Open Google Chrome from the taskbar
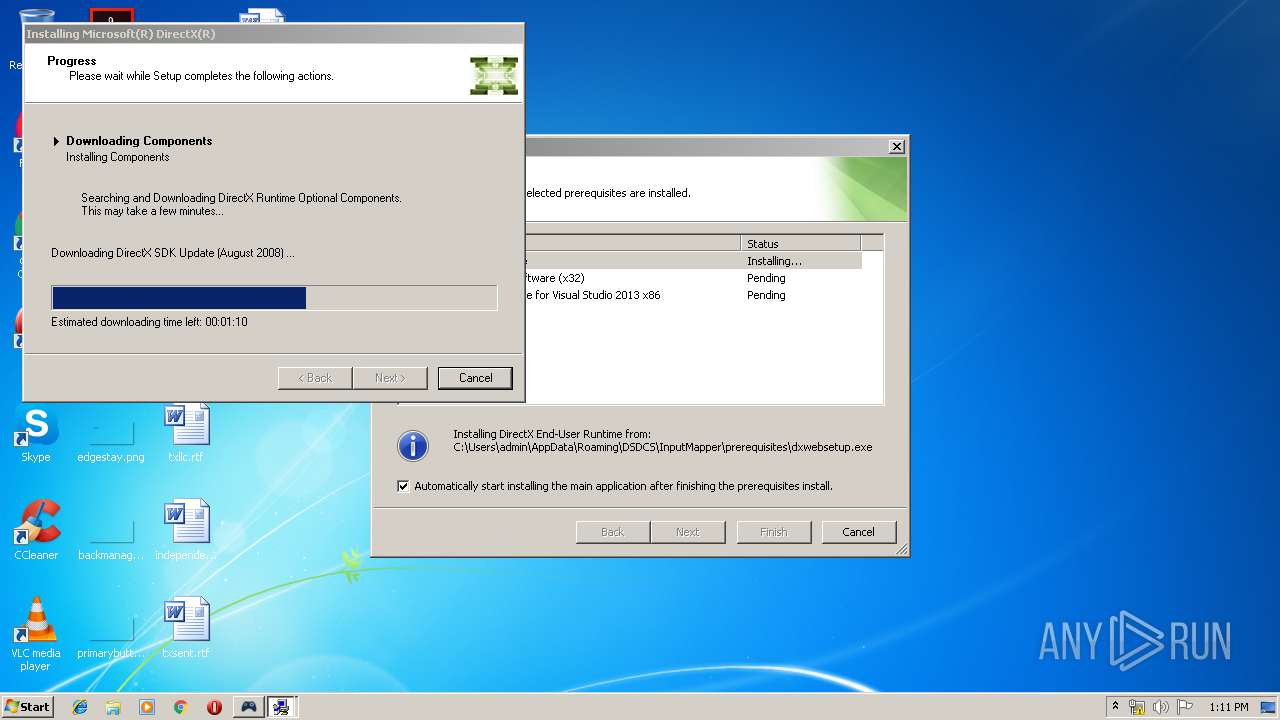Viewport: 1280px width, 720px height. (x=180, y=707)
